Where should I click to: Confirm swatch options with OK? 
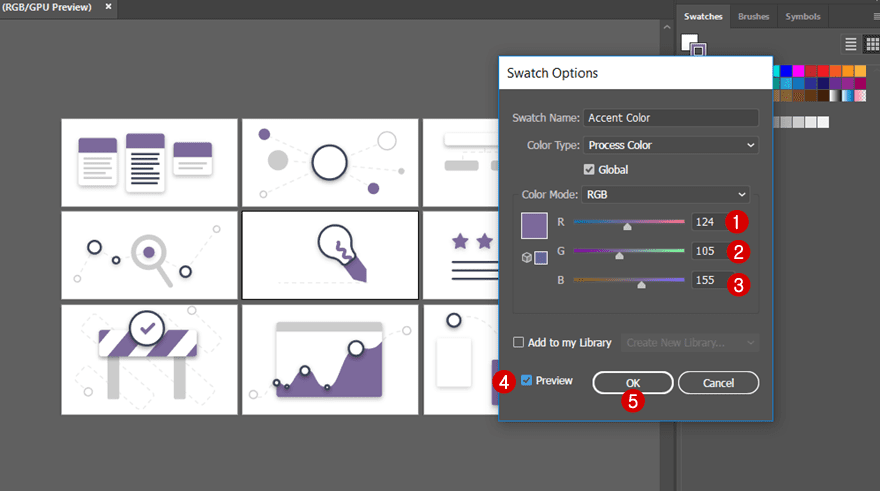pos(632,383)
